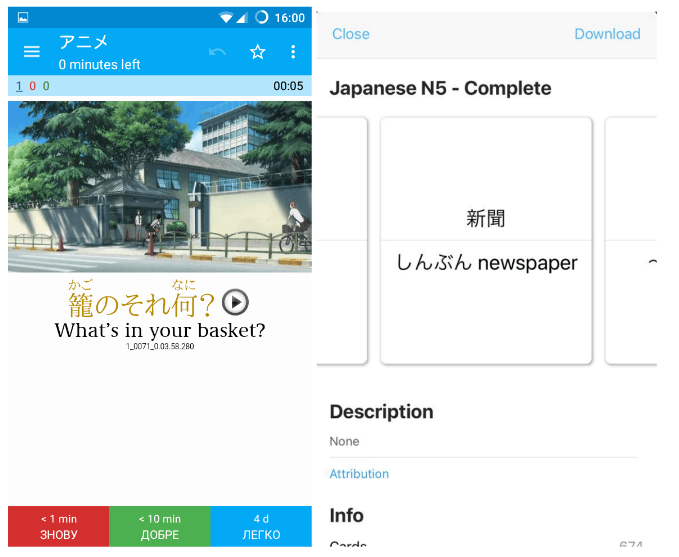Download the Japanese N5 deck
Image resolution: width=679 pixels, height=557 pixels.
tap(607, 34)
